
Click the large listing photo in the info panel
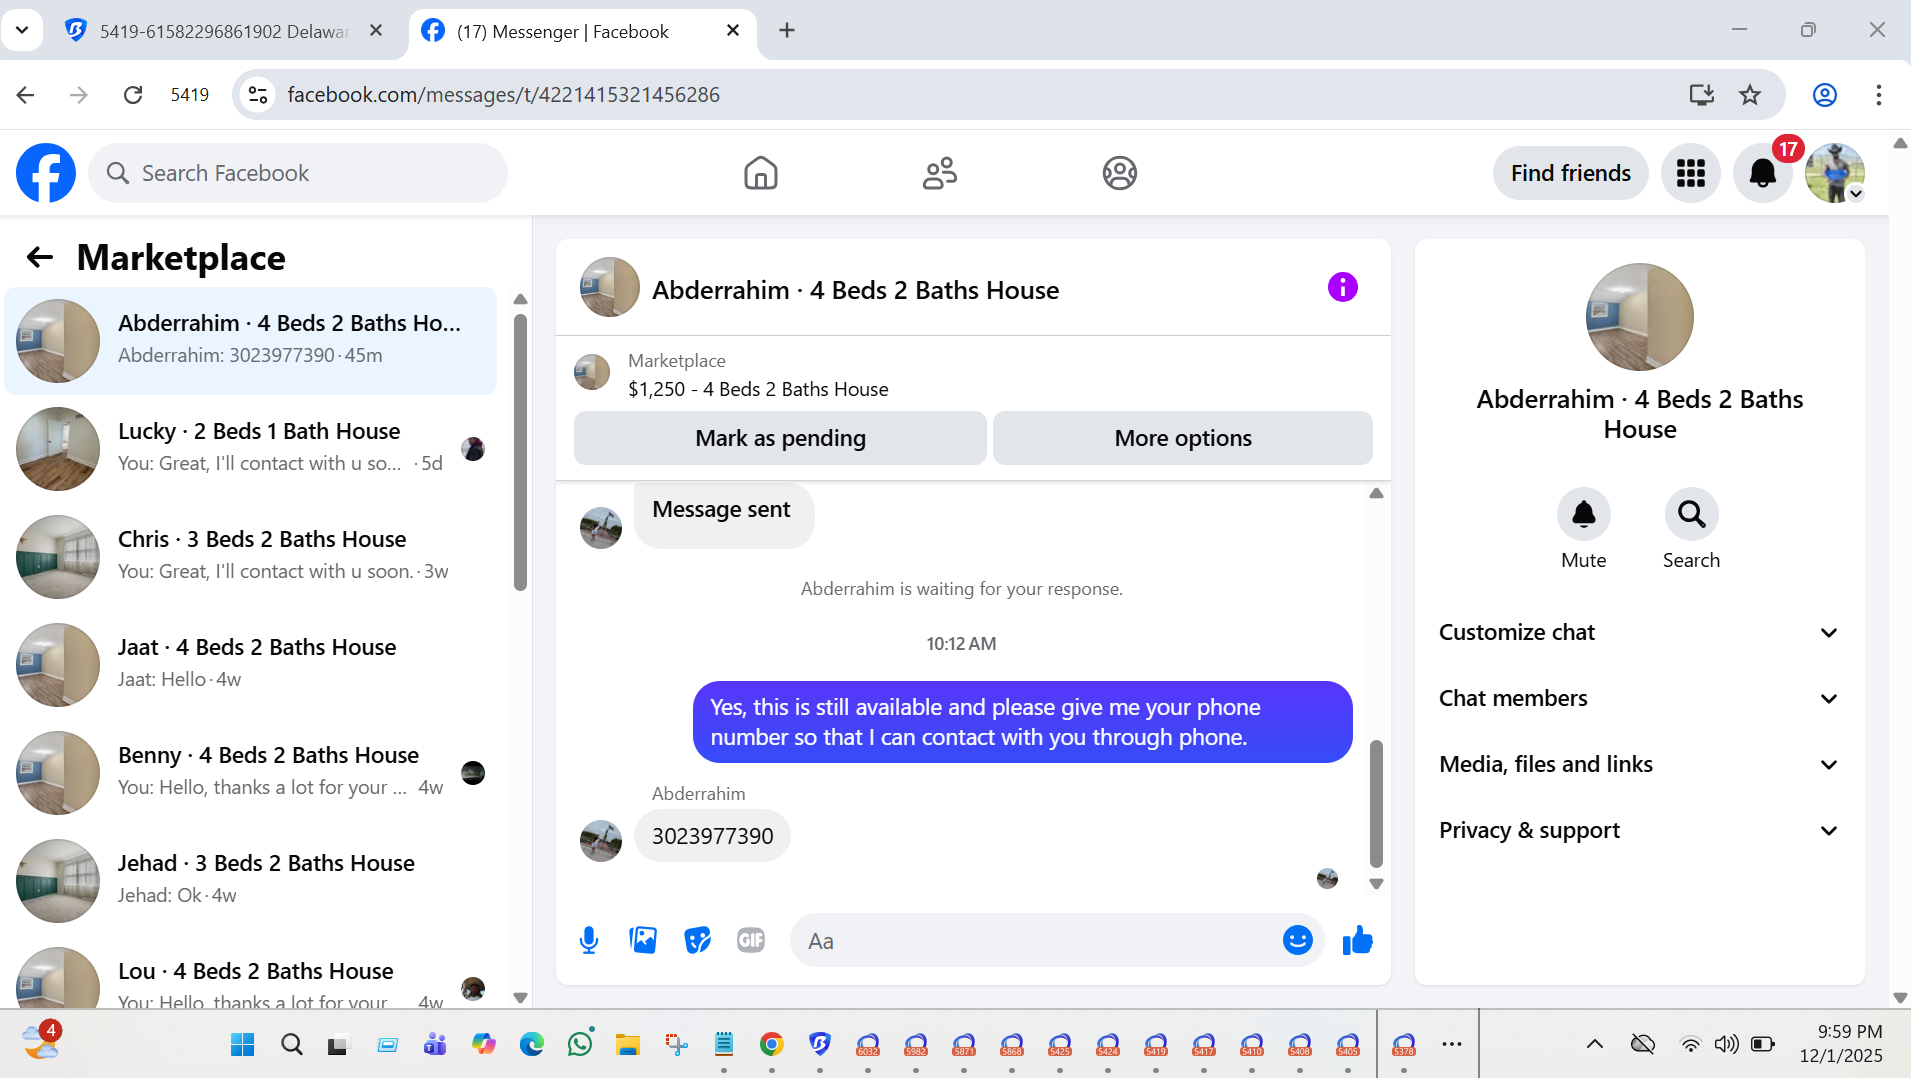coord(1640,317)
